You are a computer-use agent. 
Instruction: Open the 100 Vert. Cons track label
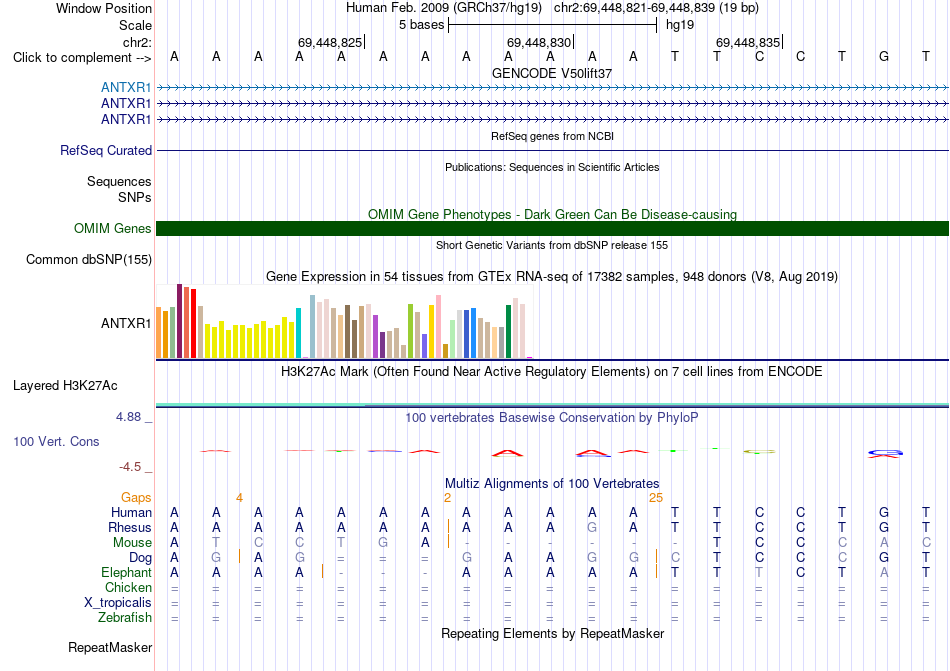pos(56,441)
